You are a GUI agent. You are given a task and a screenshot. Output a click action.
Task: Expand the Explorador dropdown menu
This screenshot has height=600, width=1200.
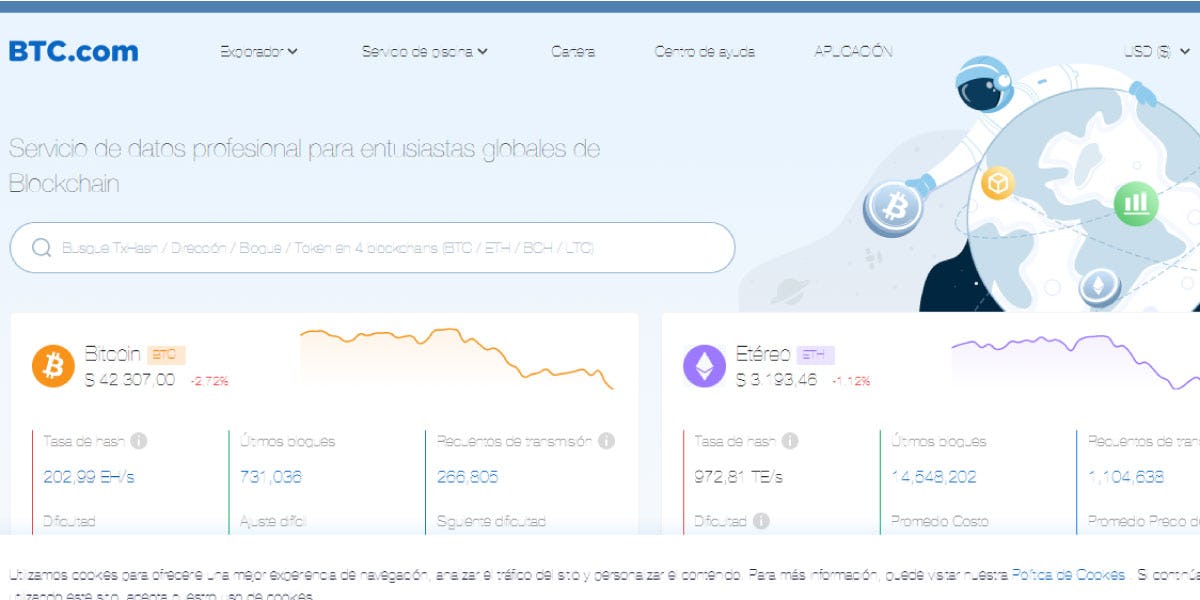[259, 52]
